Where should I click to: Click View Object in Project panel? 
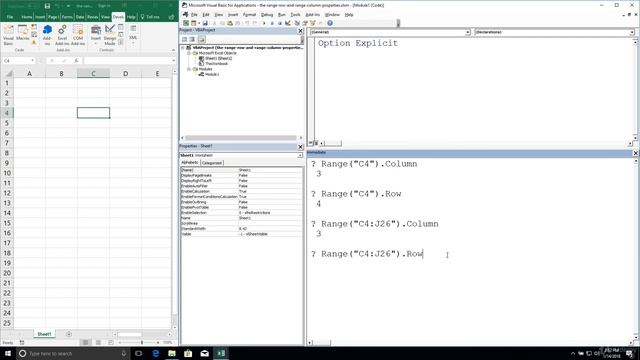coord(192,40)
